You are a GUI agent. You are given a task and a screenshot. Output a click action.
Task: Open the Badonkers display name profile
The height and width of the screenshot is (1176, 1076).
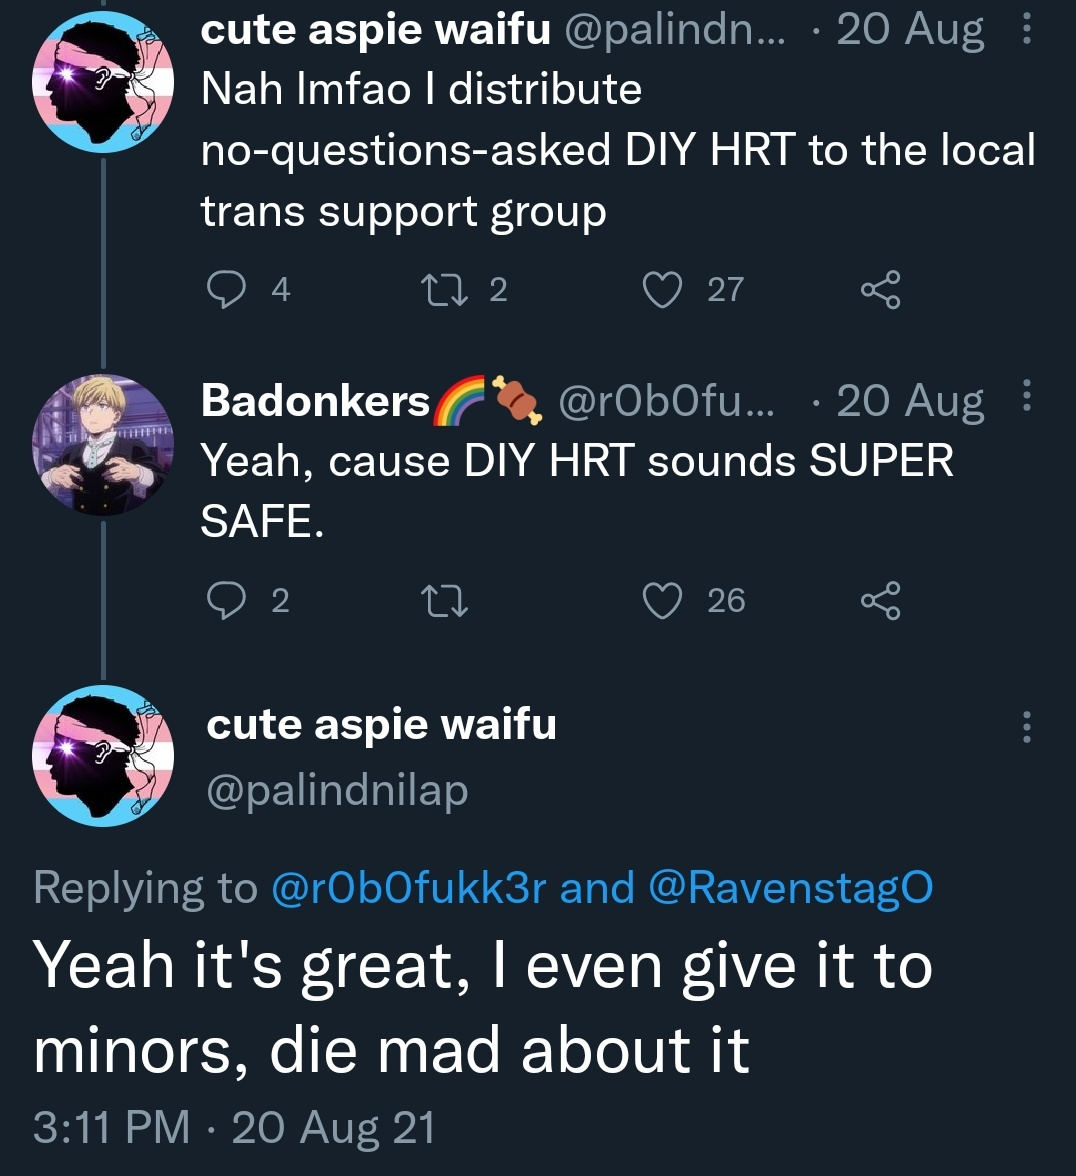(x=315, y=401)
